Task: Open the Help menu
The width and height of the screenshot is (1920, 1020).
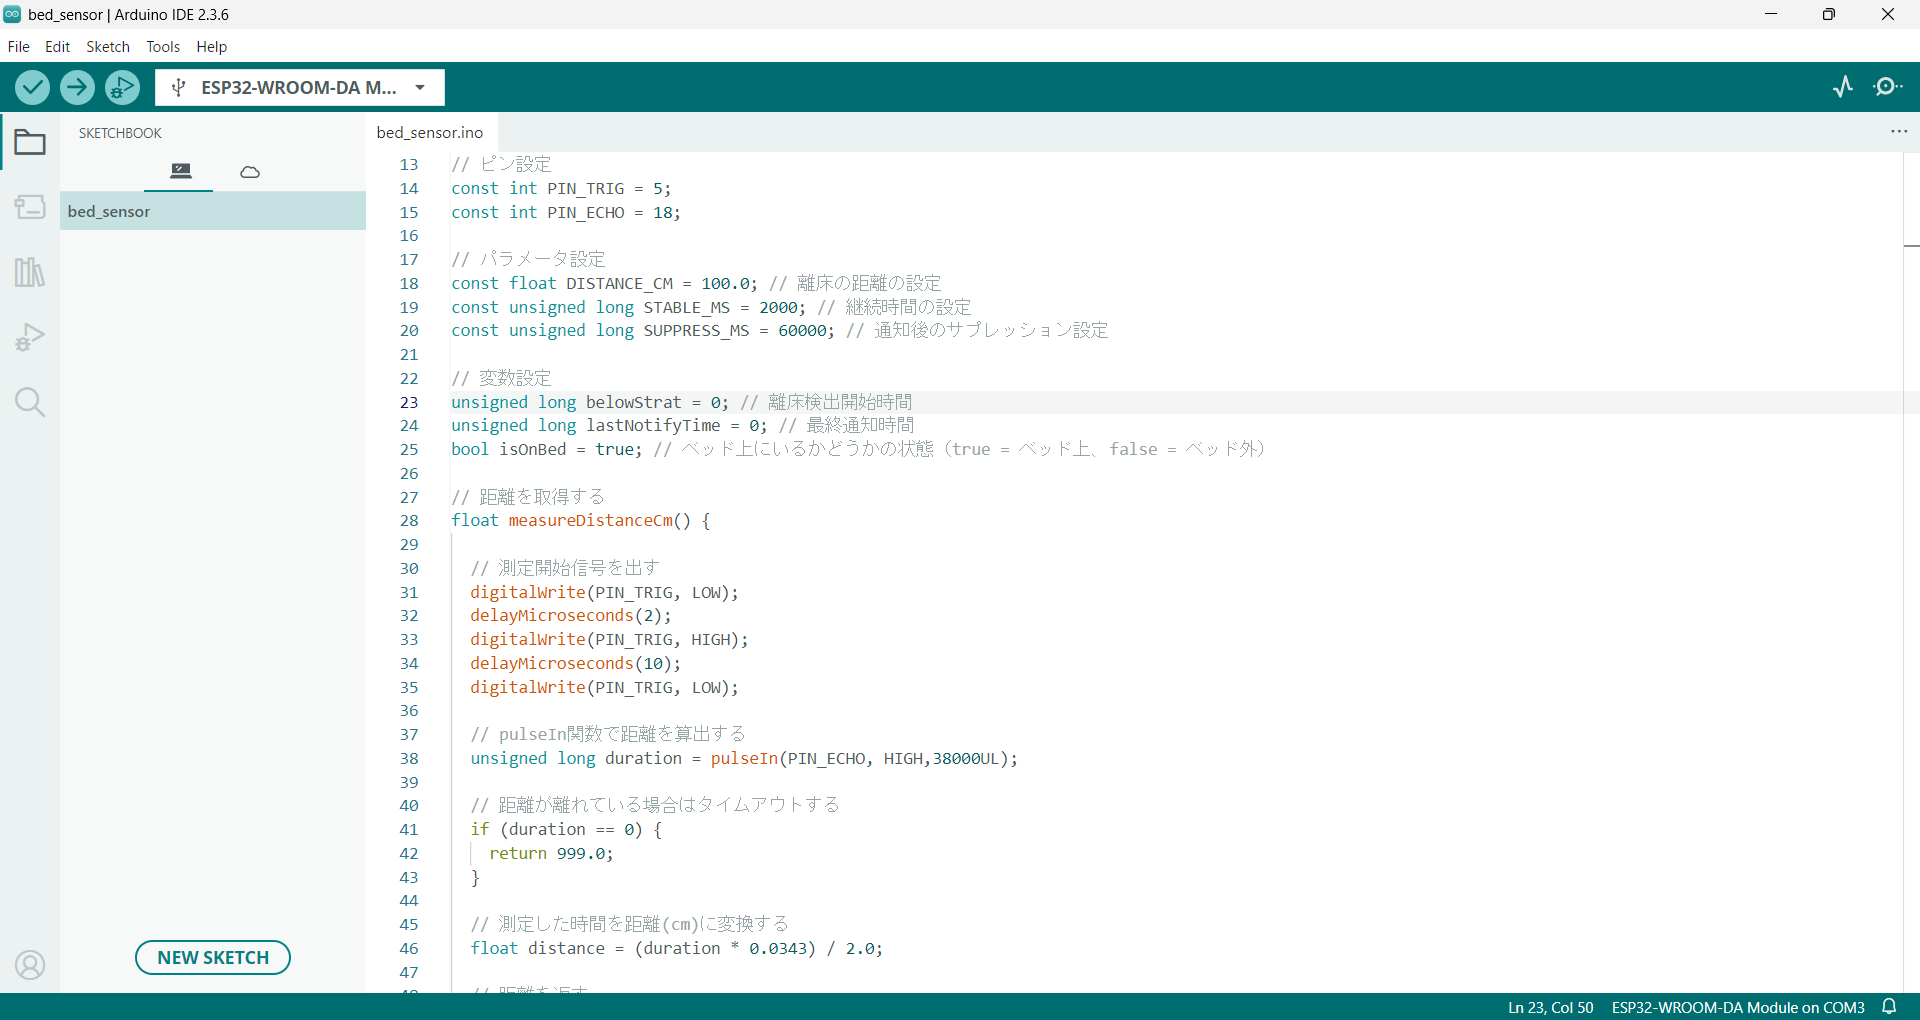Action: click(211, 47)
